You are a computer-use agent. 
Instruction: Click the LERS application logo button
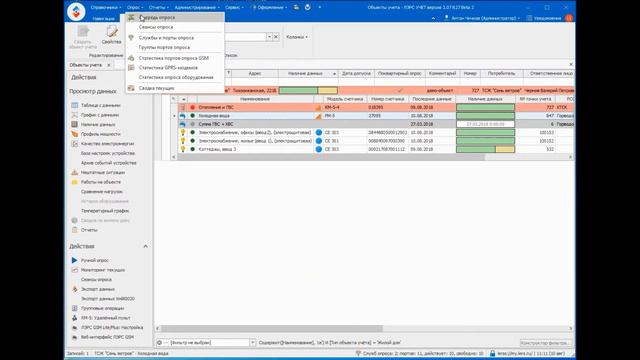coord(76,11)
